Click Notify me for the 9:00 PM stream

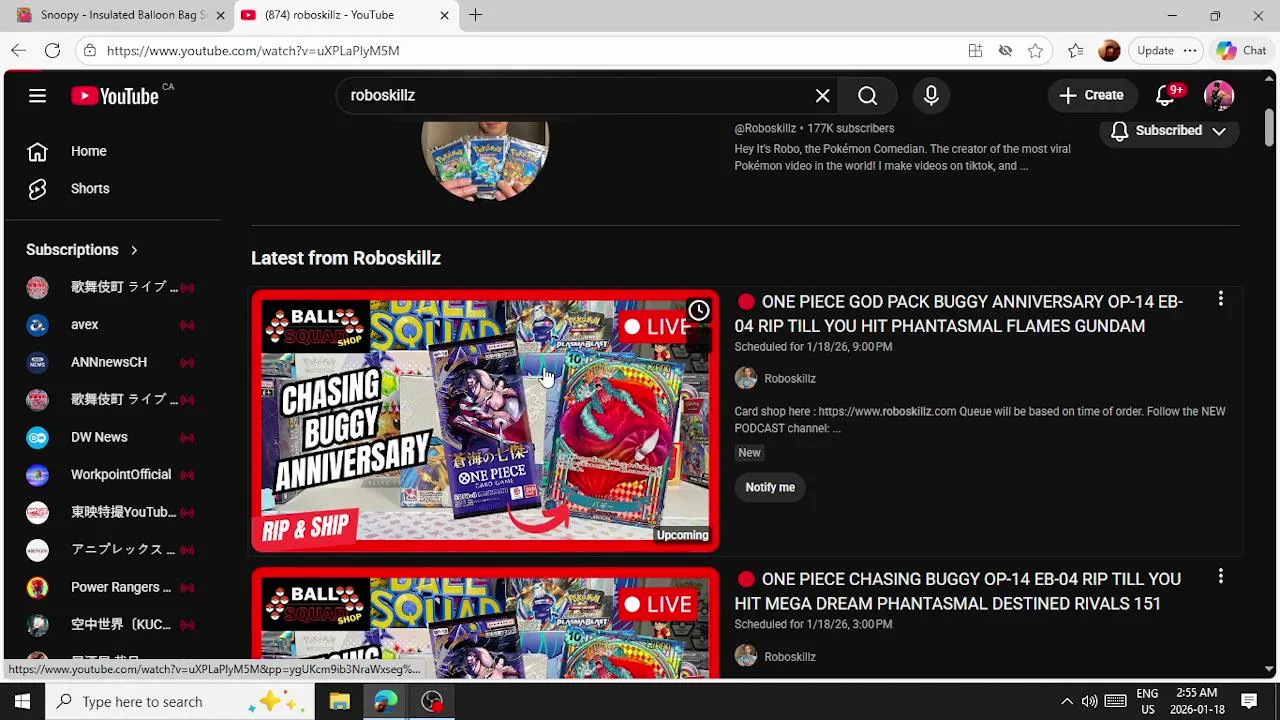pyautogui.click(x=770, y=487)
